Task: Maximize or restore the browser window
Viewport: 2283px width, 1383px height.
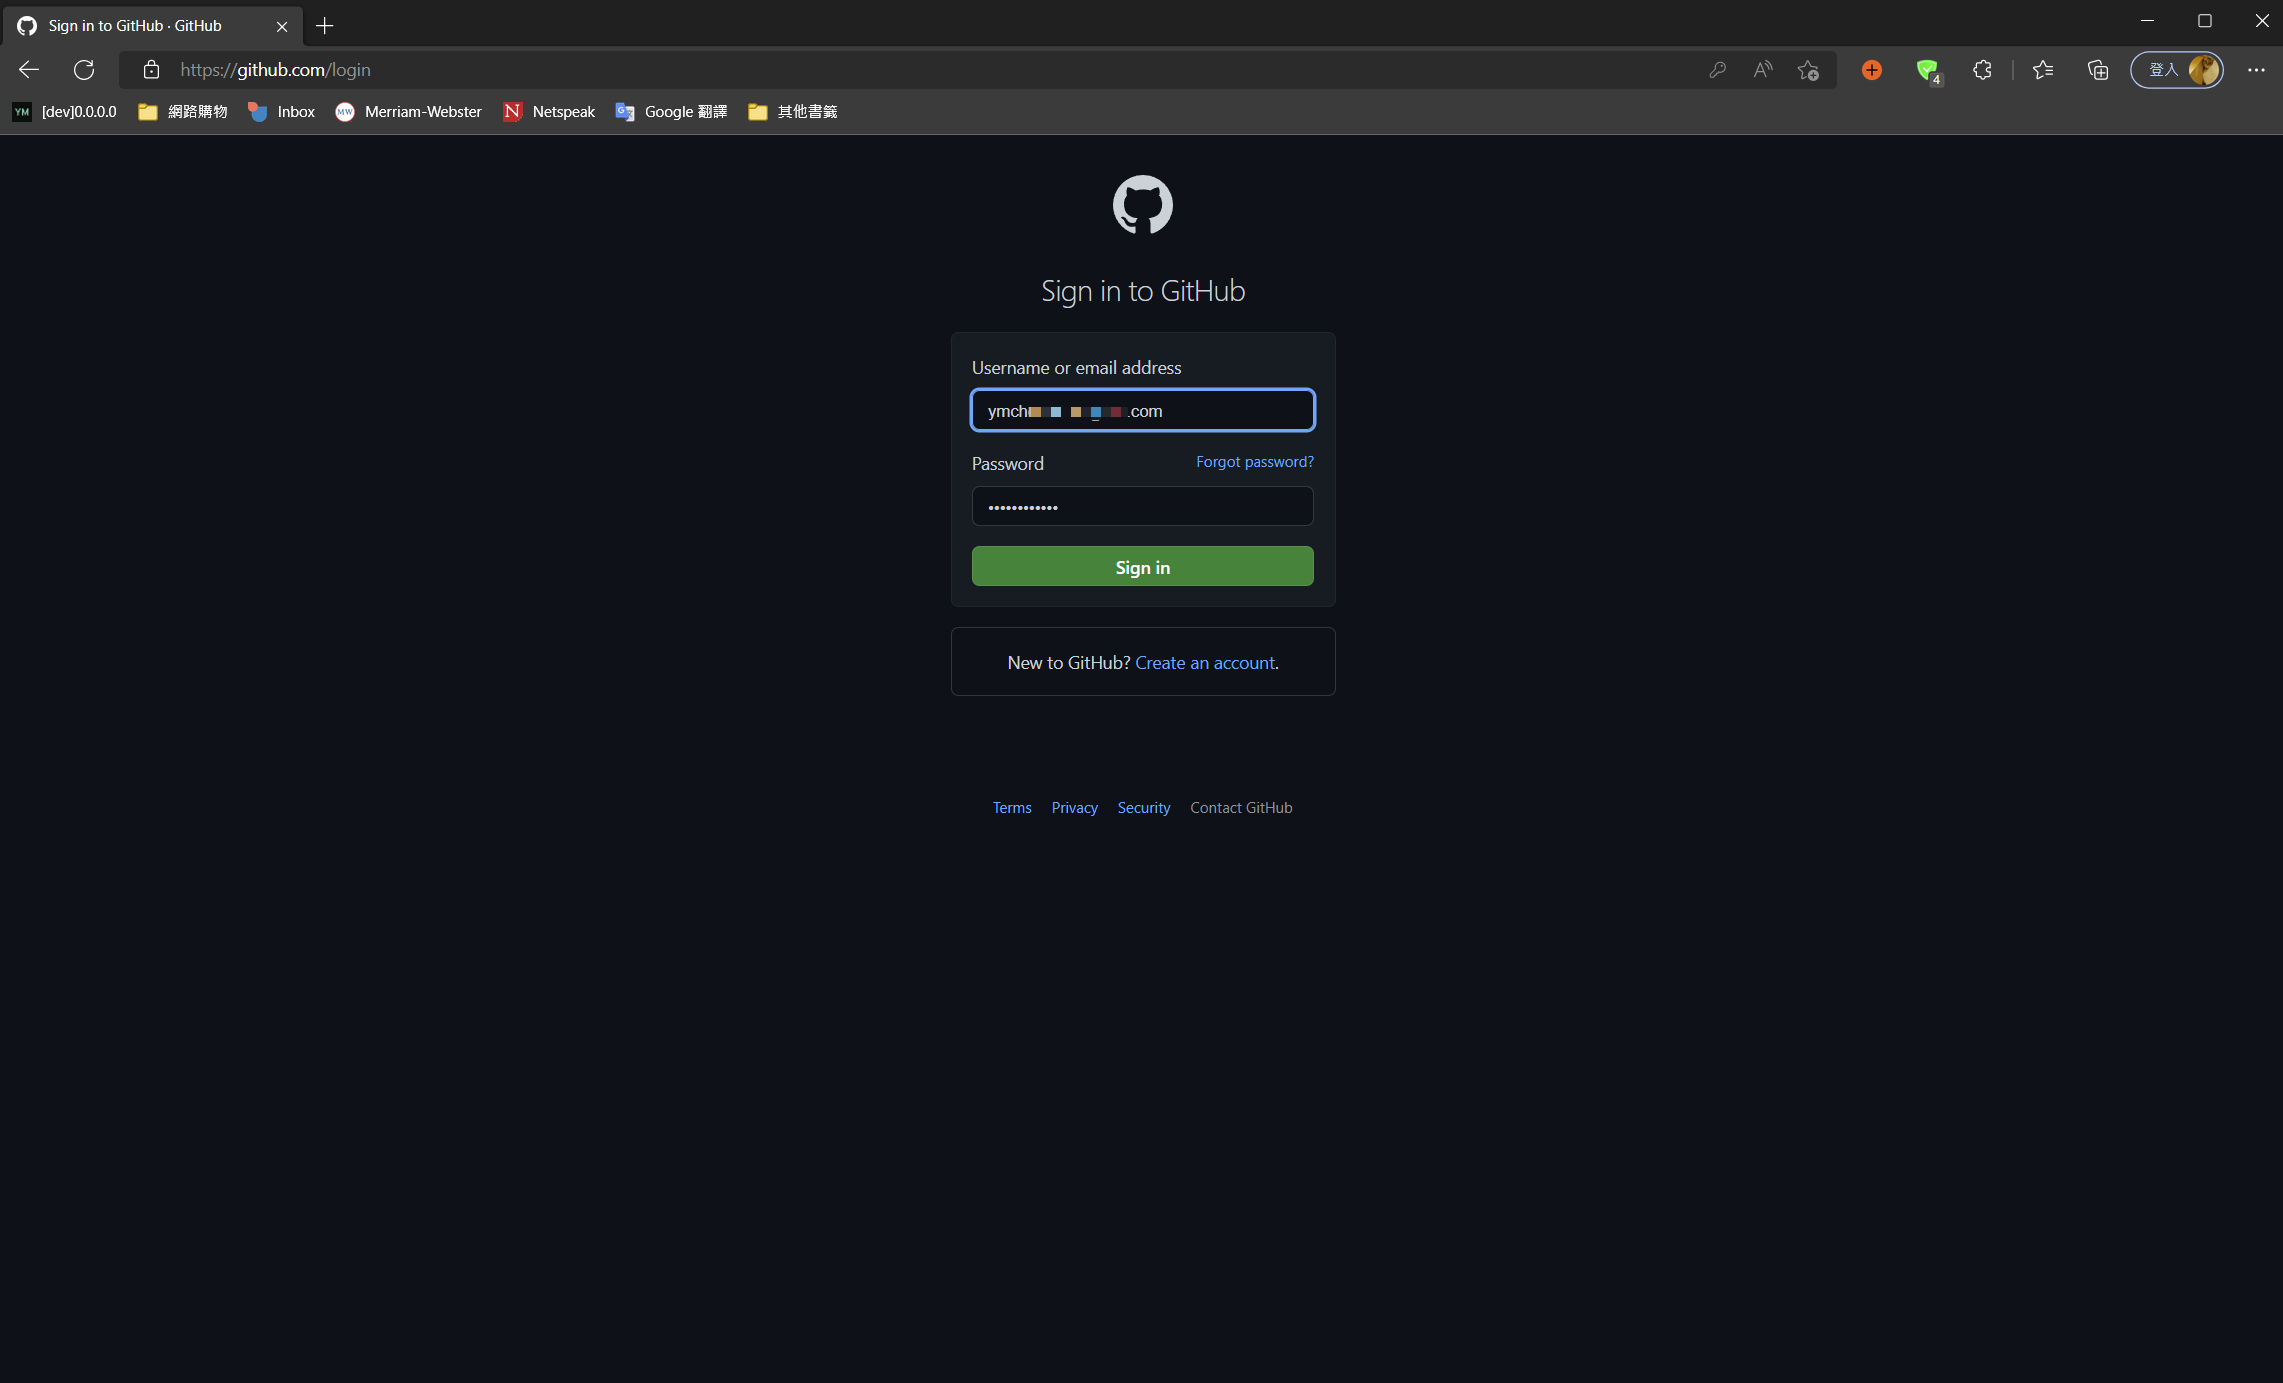Action: pyautogui.click(x=2204, y=21)
